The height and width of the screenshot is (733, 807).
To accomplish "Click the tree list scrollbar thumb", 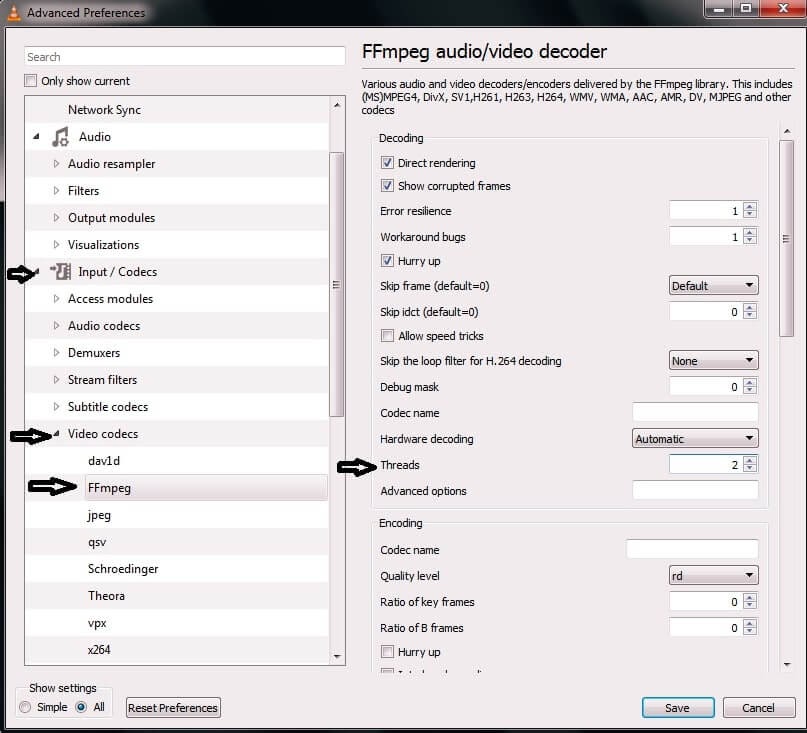I will pos(336,285).
